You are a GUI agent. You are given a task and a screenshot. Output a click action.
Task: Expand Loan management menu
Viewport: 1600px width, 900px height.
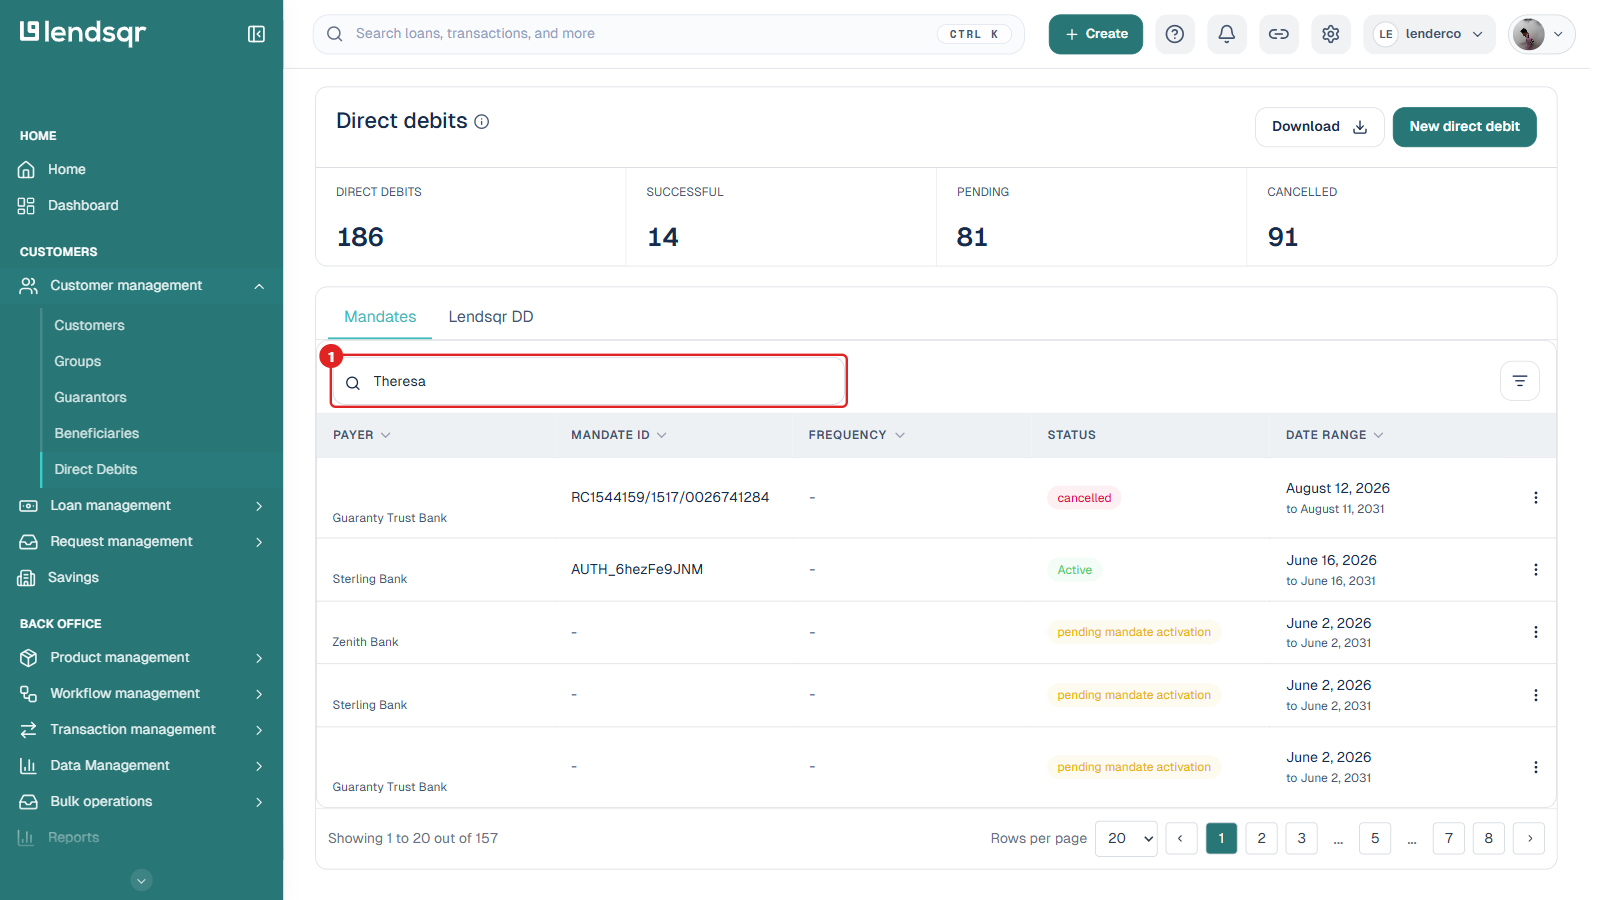(141, 506)
